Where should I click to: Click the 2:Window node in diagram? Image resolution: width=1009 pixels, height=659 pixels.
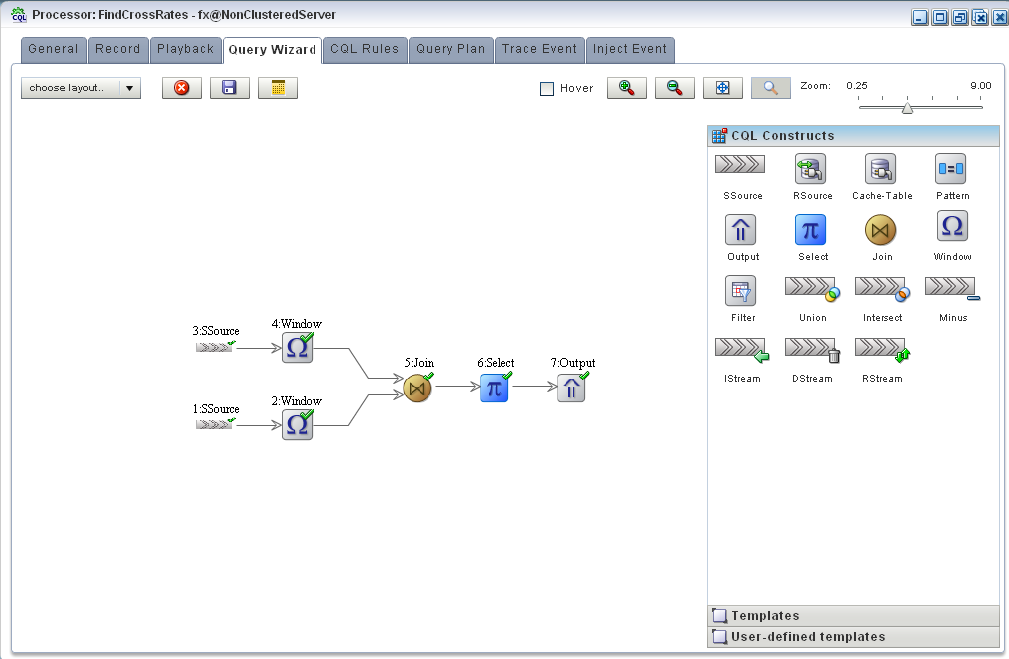(x=297, y=425)
